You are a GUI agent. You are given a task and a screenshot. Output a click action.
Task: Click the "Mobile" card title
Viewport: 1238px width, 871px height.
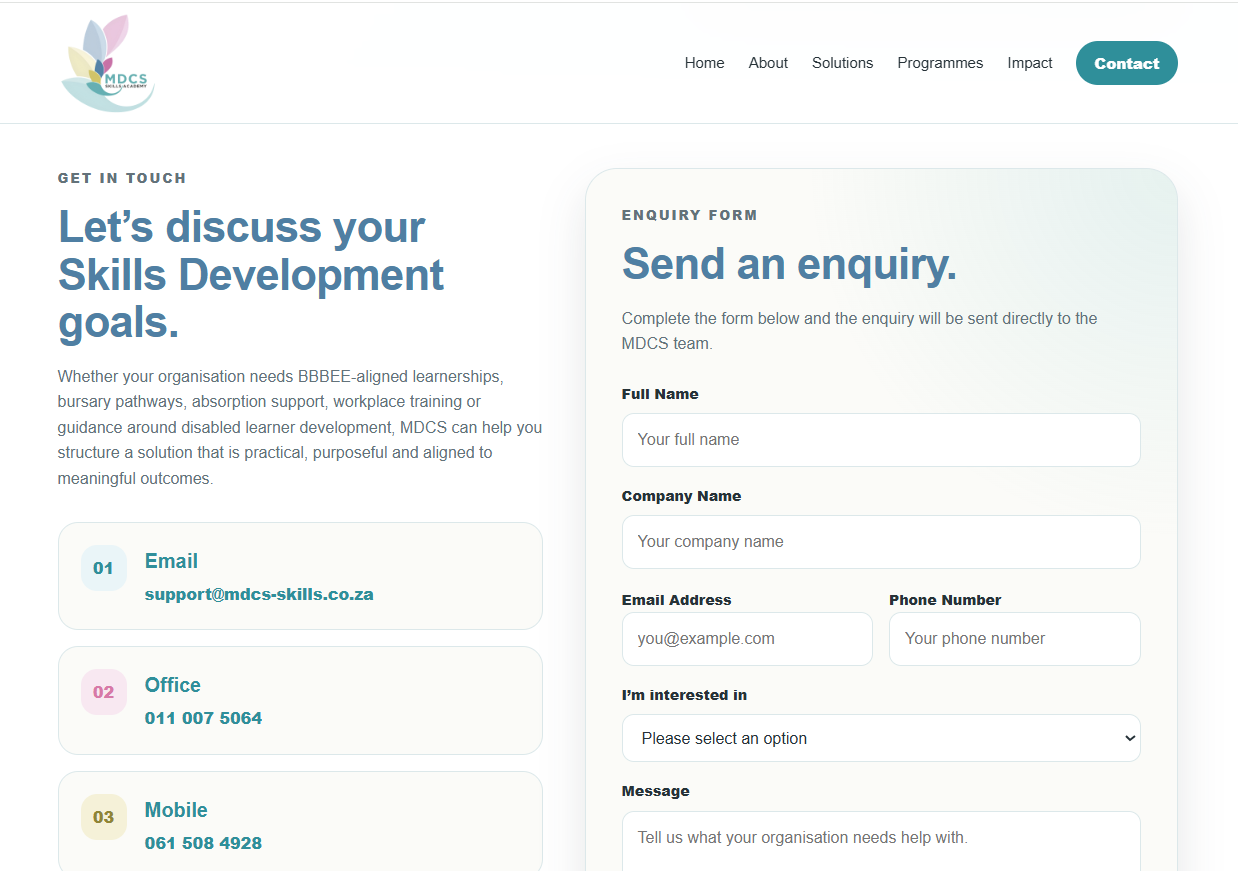[176, 810]
